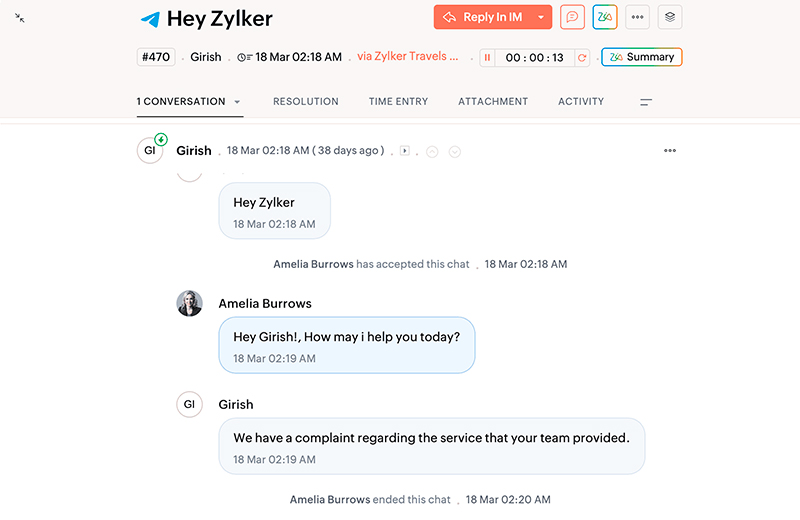This screenshot has height=520, width=800.
Task: Click the sender name Girish in the thread header
Action: click(194, 151)
